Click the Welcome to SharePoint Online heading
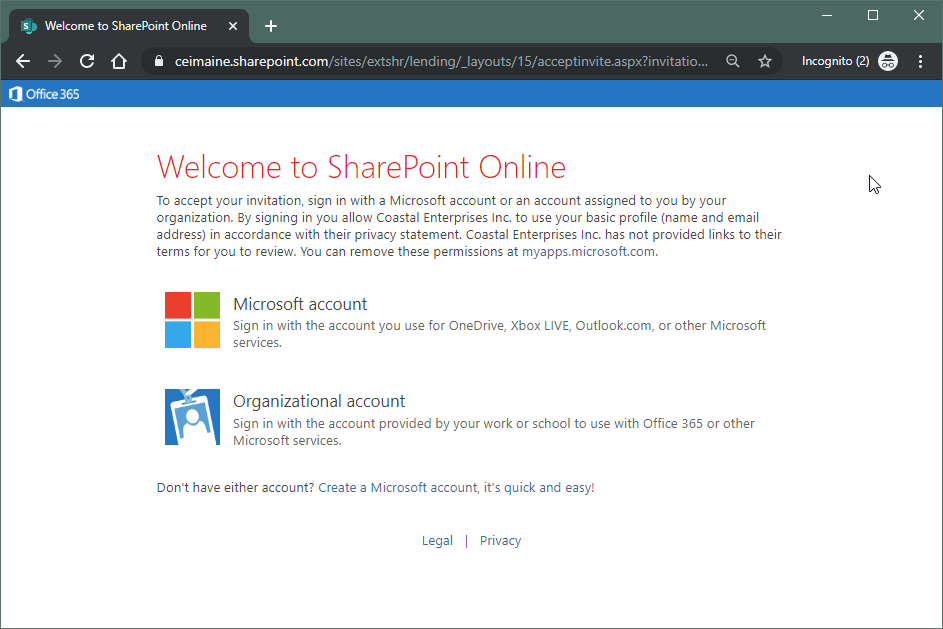The image size is (943, 629). [361, 167]
